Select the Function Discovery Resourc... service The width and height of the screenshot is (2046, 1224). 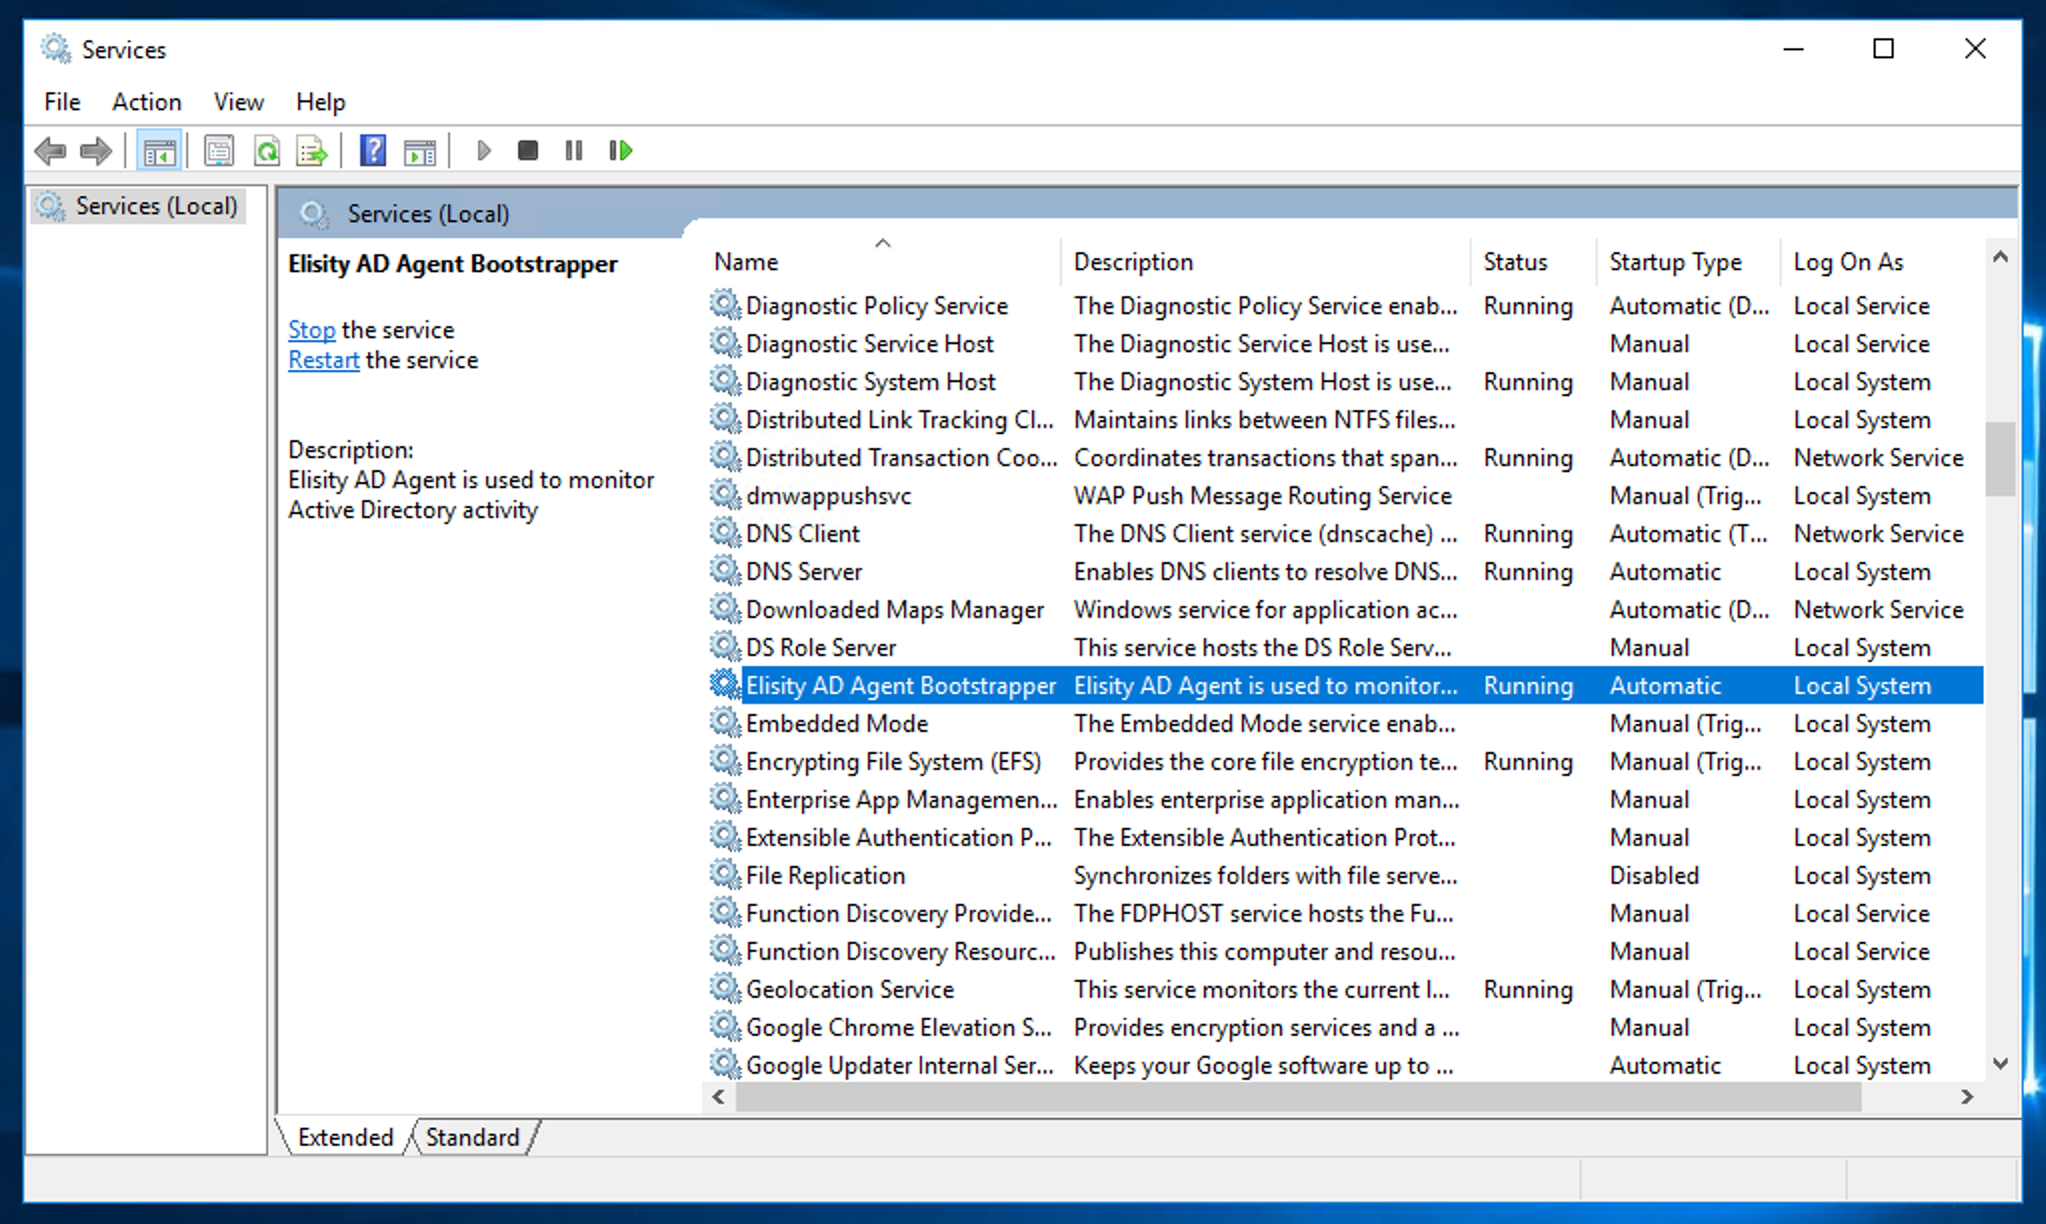[1345, 951]
